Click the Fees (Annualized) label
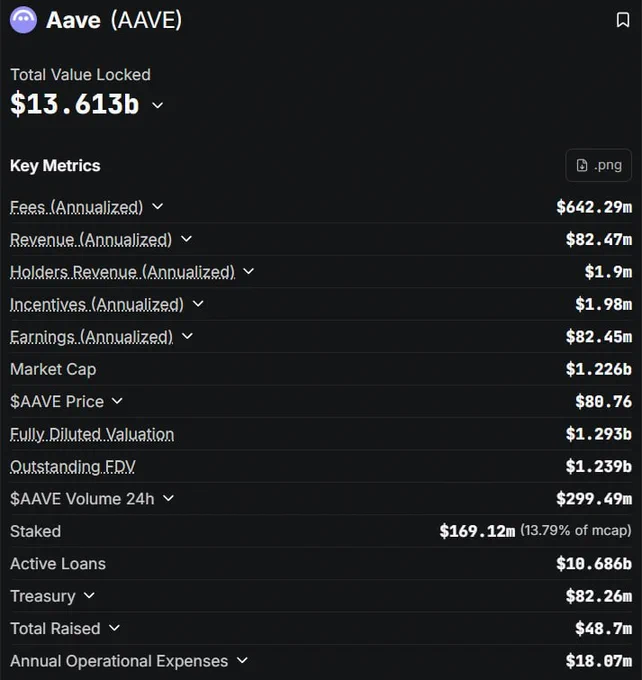This screenshot has height=680, width=642. 76,207
